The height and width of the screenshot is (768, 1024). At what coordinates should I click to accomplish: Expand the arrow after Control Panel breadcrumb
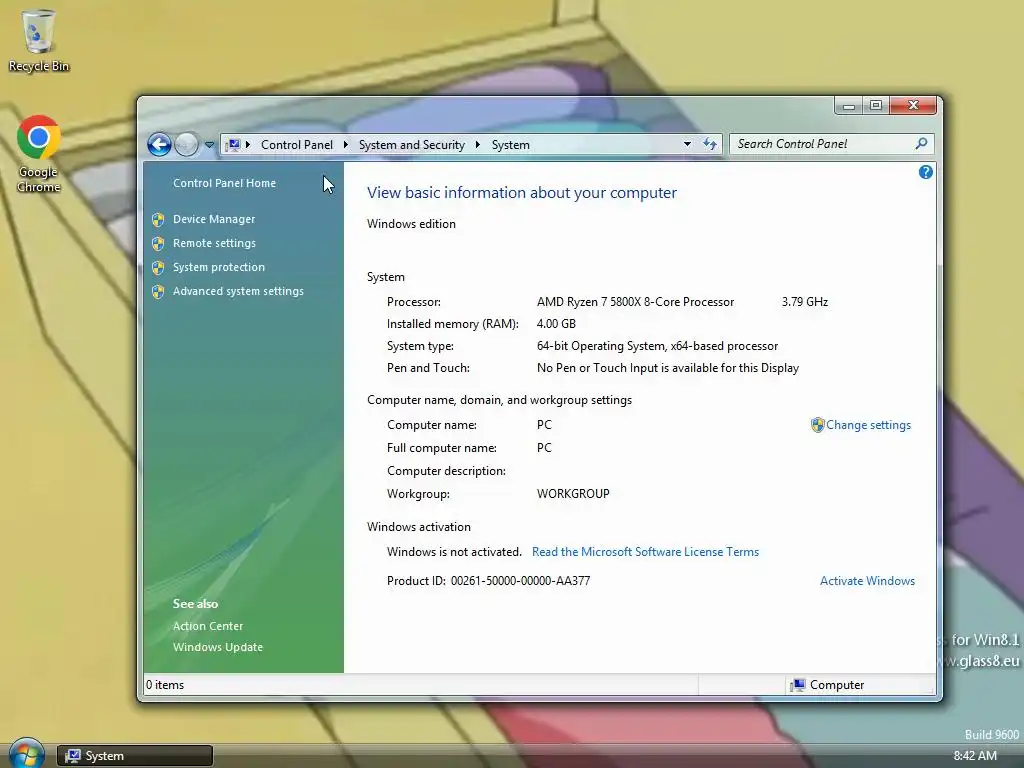click(x=345, y=144)
